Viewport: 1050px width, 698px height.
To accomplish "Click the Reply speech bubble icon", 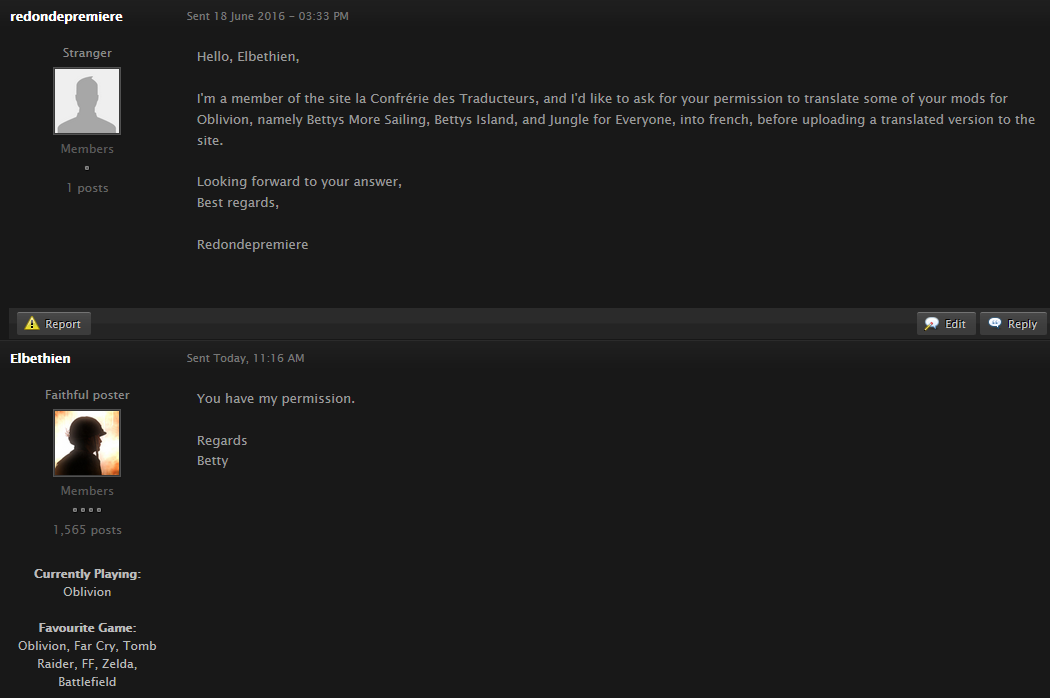I will point(995,323).
